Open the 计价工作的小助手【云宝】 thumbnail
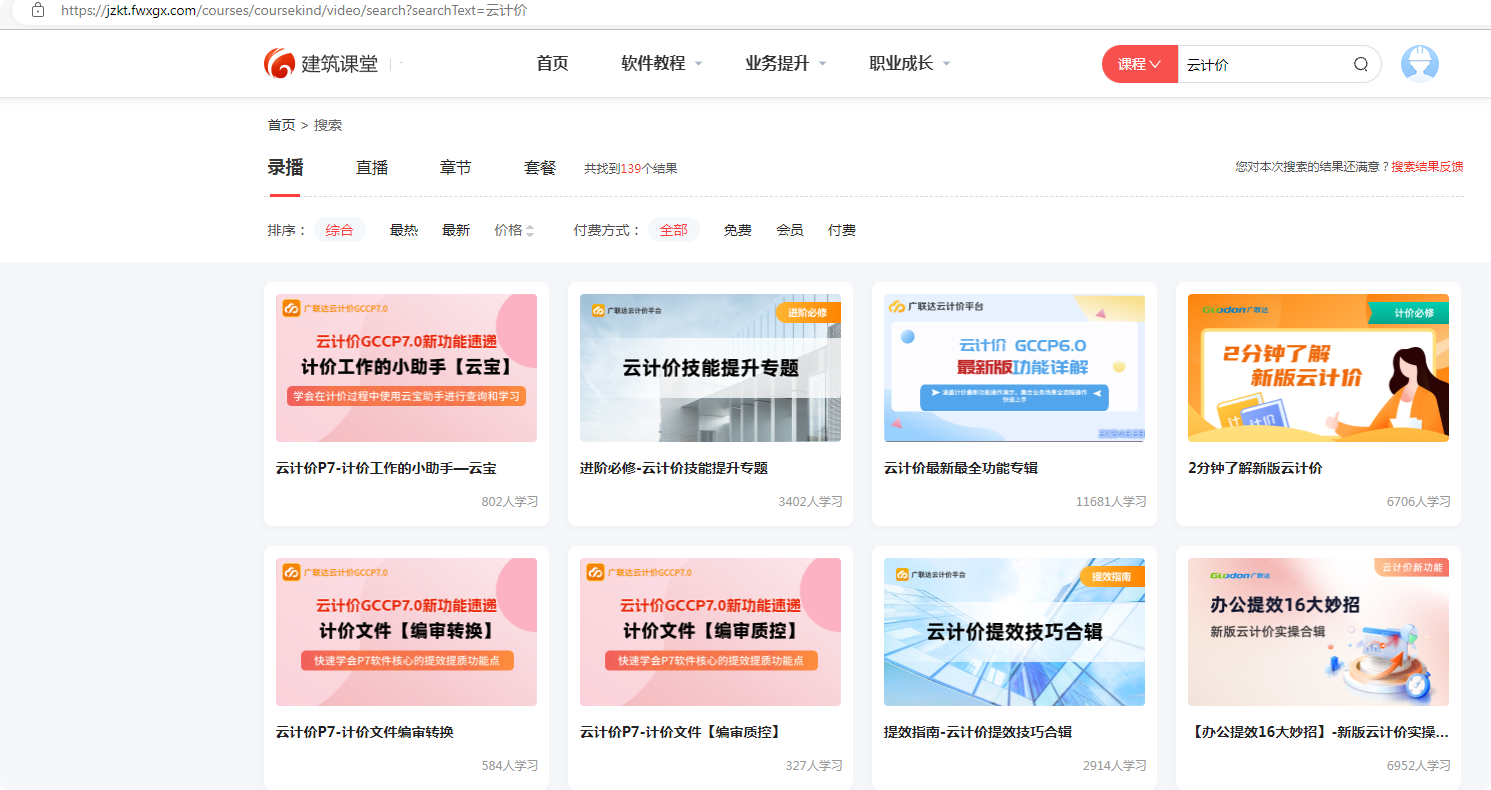The height and width of the screenshot is (790, 1491). point(406,368)
